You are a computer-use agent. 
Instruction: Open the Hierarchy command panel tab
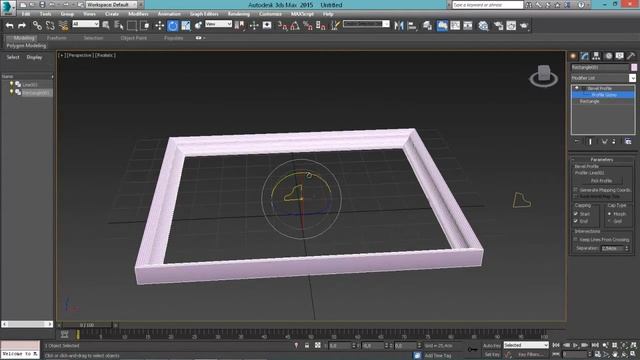[596, 56]
